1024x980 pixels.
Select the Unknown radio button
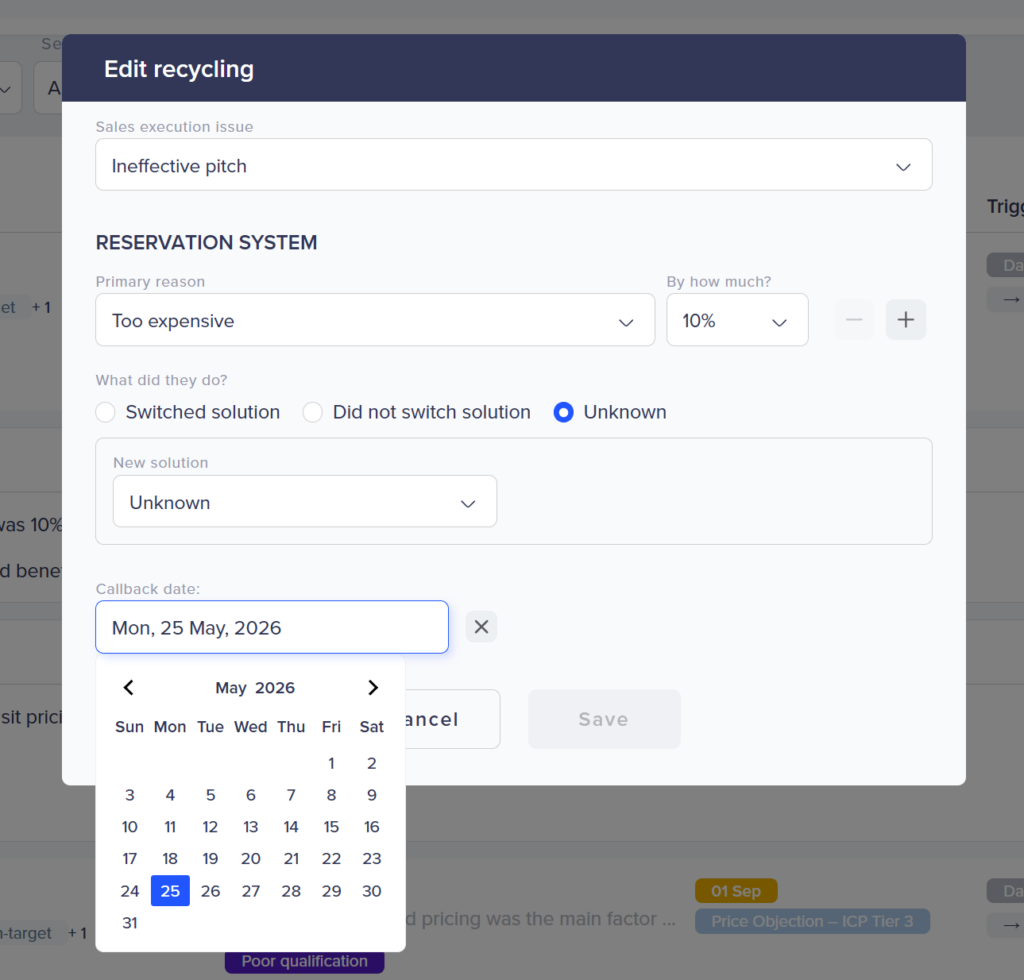(x=563, y=412)
